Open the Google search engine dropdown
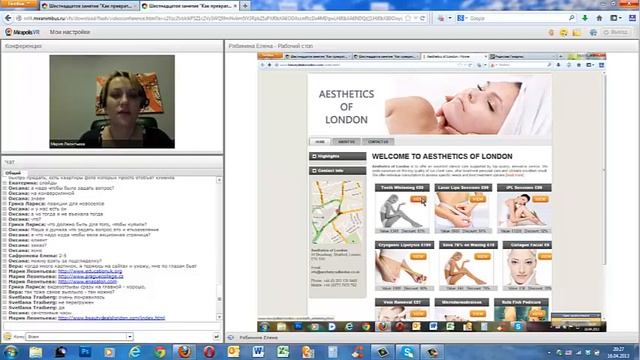Screen dimensions: 640x360 (462, 18)
